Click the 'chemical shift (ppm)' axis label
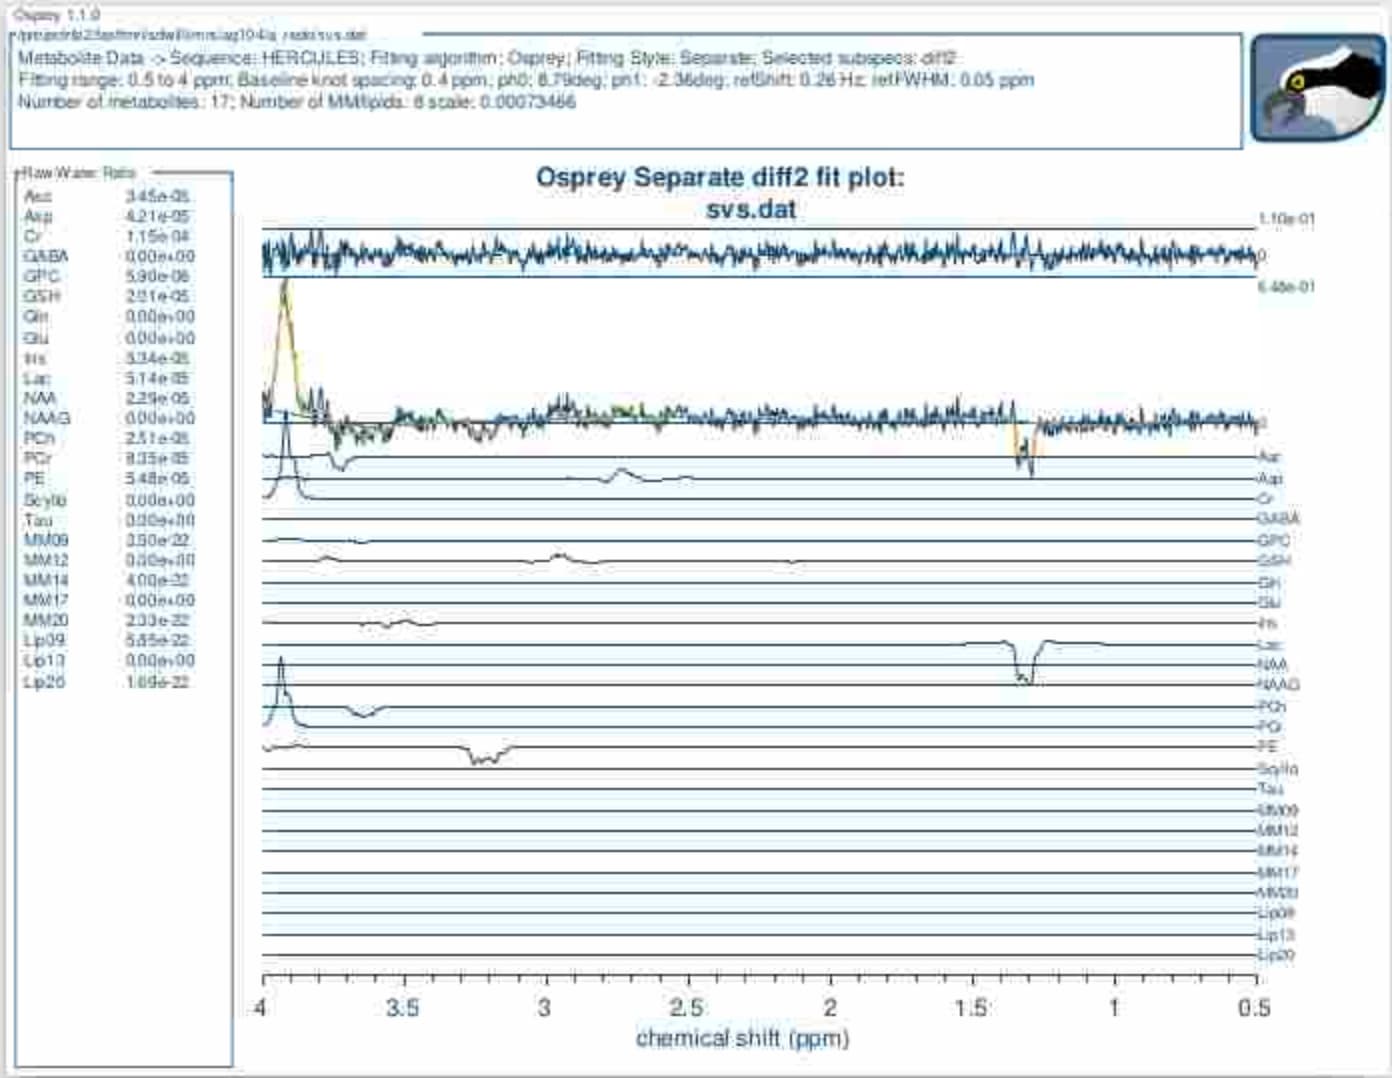Image resolution: width=1392 pixels, height=1078 pixels. click(x=742, y=1038)
